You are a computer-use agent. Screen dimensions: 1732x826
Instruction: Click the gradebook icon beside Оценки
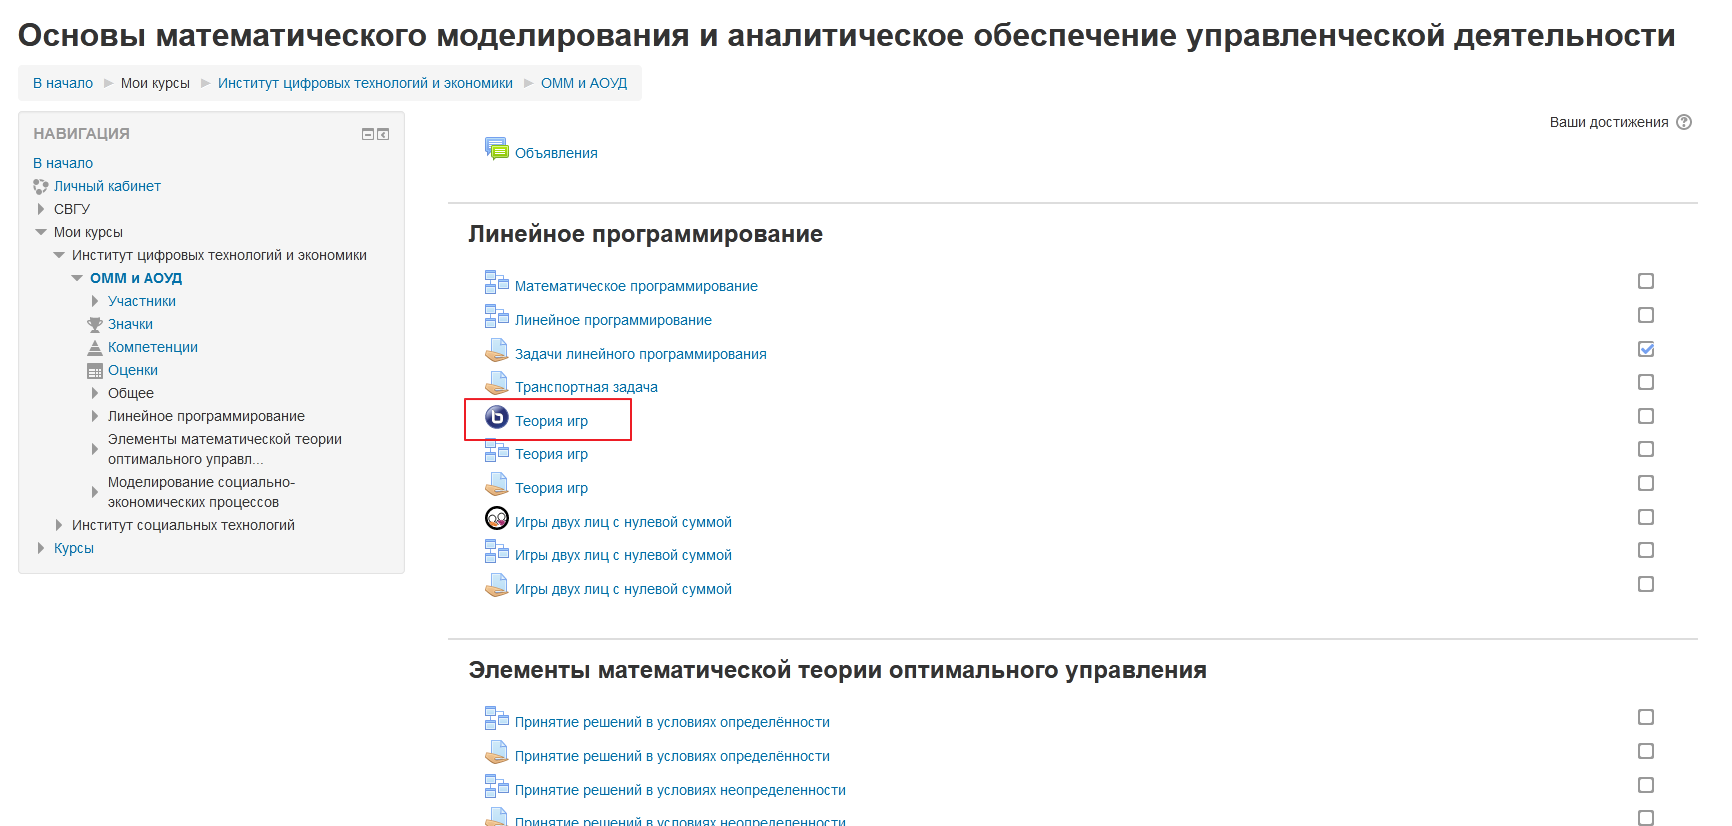pyautogui.click(x=95, y=370)
